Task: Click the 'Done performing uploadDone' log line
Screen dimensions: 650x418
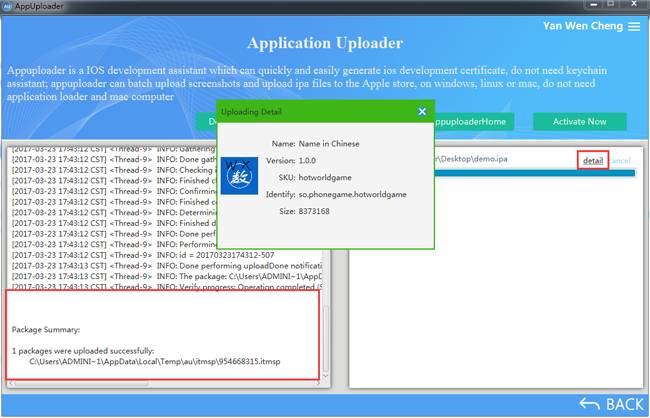Action: point(167,266)
